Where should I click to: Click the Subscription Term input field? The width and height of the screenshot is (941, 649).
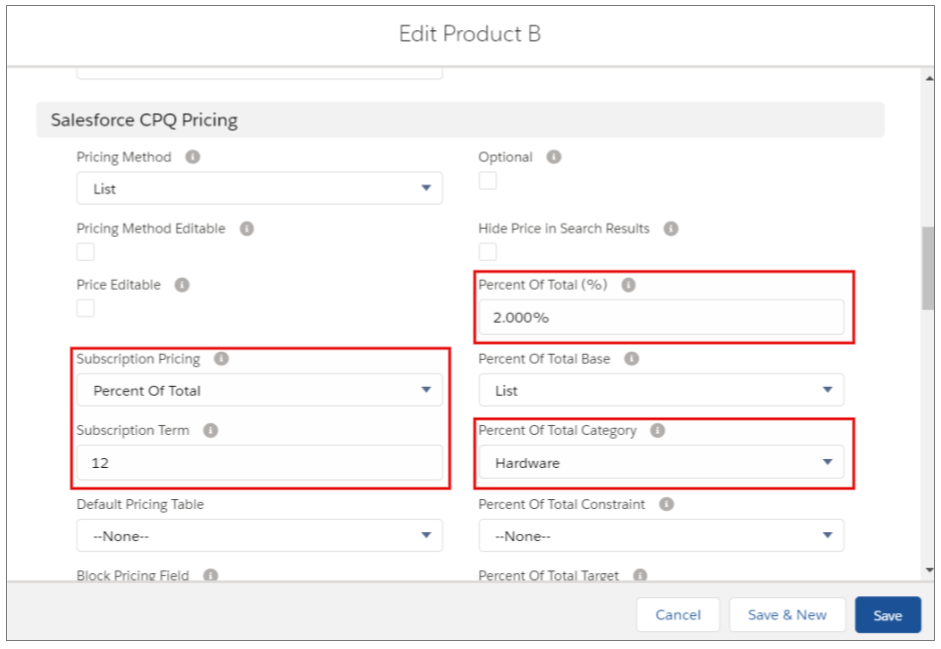[259, 462]
